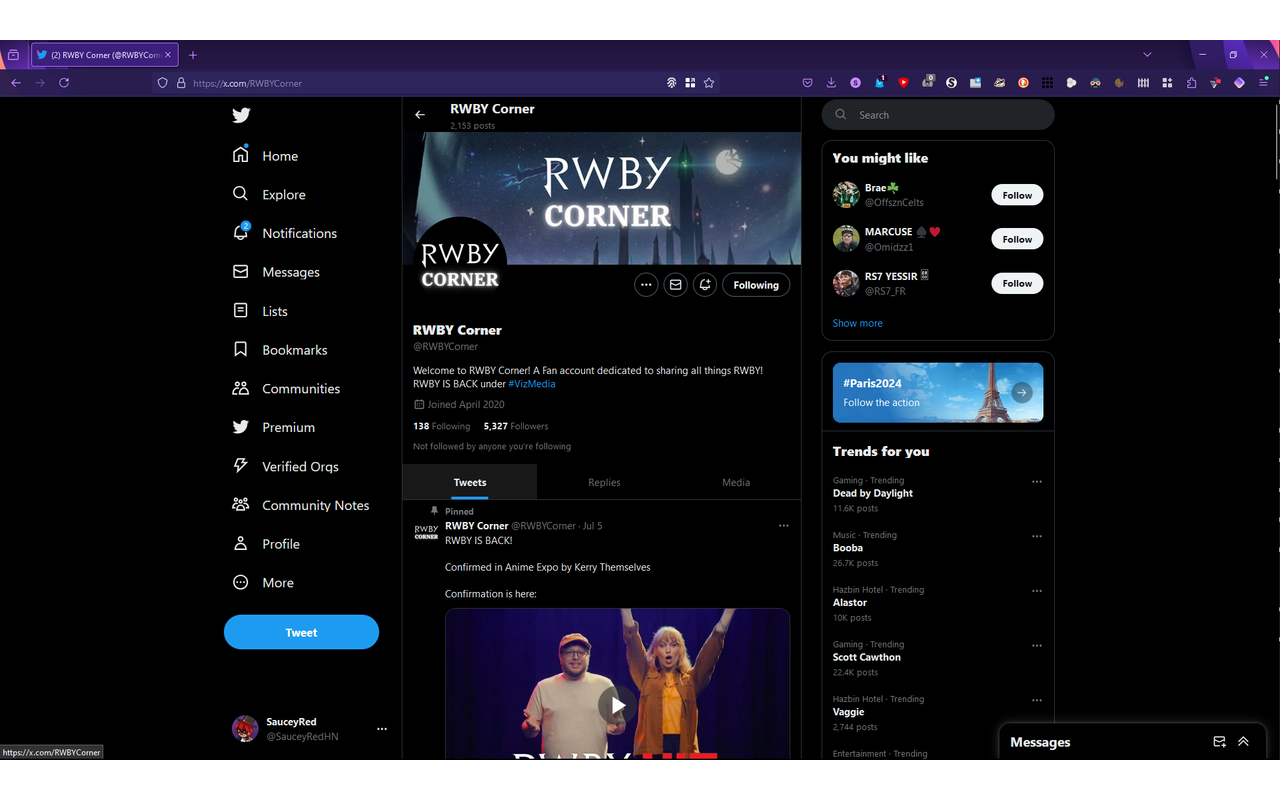Click the envelope message icon on profile
Image resolution: width=1280 pixels, height=800 pixels.
point(676,285)
